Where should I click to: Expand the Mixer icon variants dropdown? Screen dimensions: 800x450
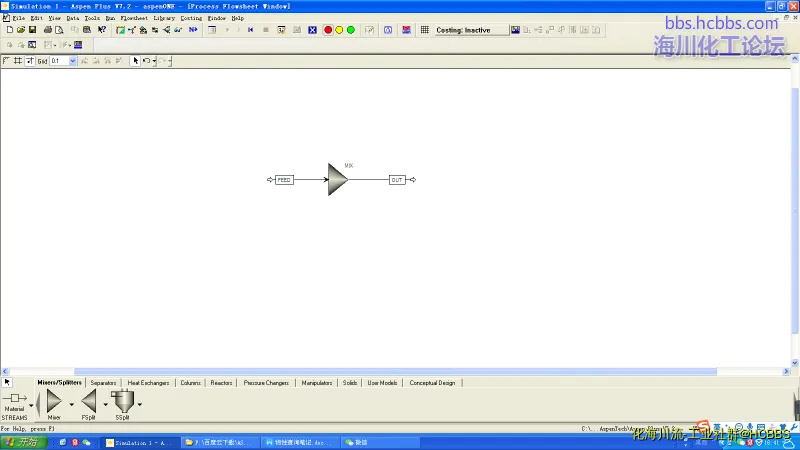tap(71, 405)
